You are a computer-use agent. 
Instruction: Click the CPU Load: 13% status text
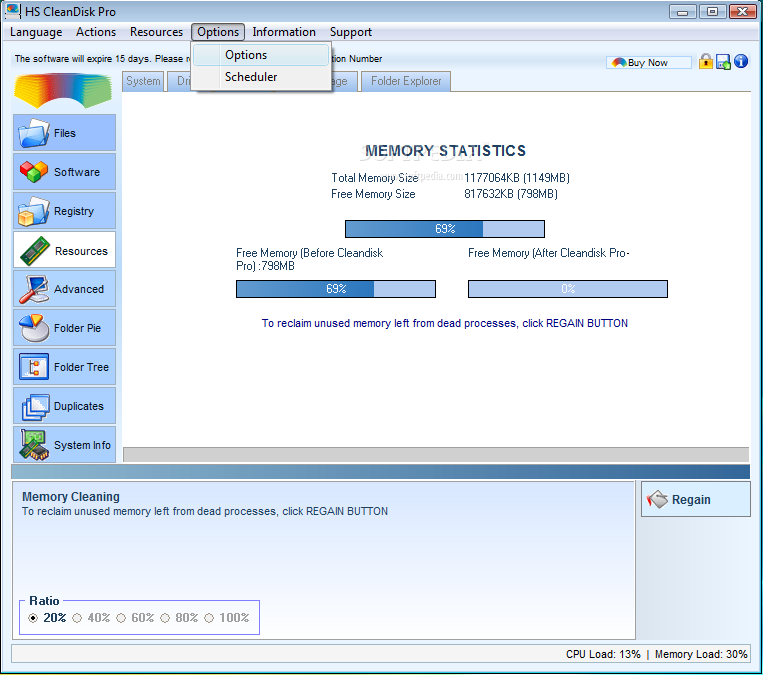(603, 654)
